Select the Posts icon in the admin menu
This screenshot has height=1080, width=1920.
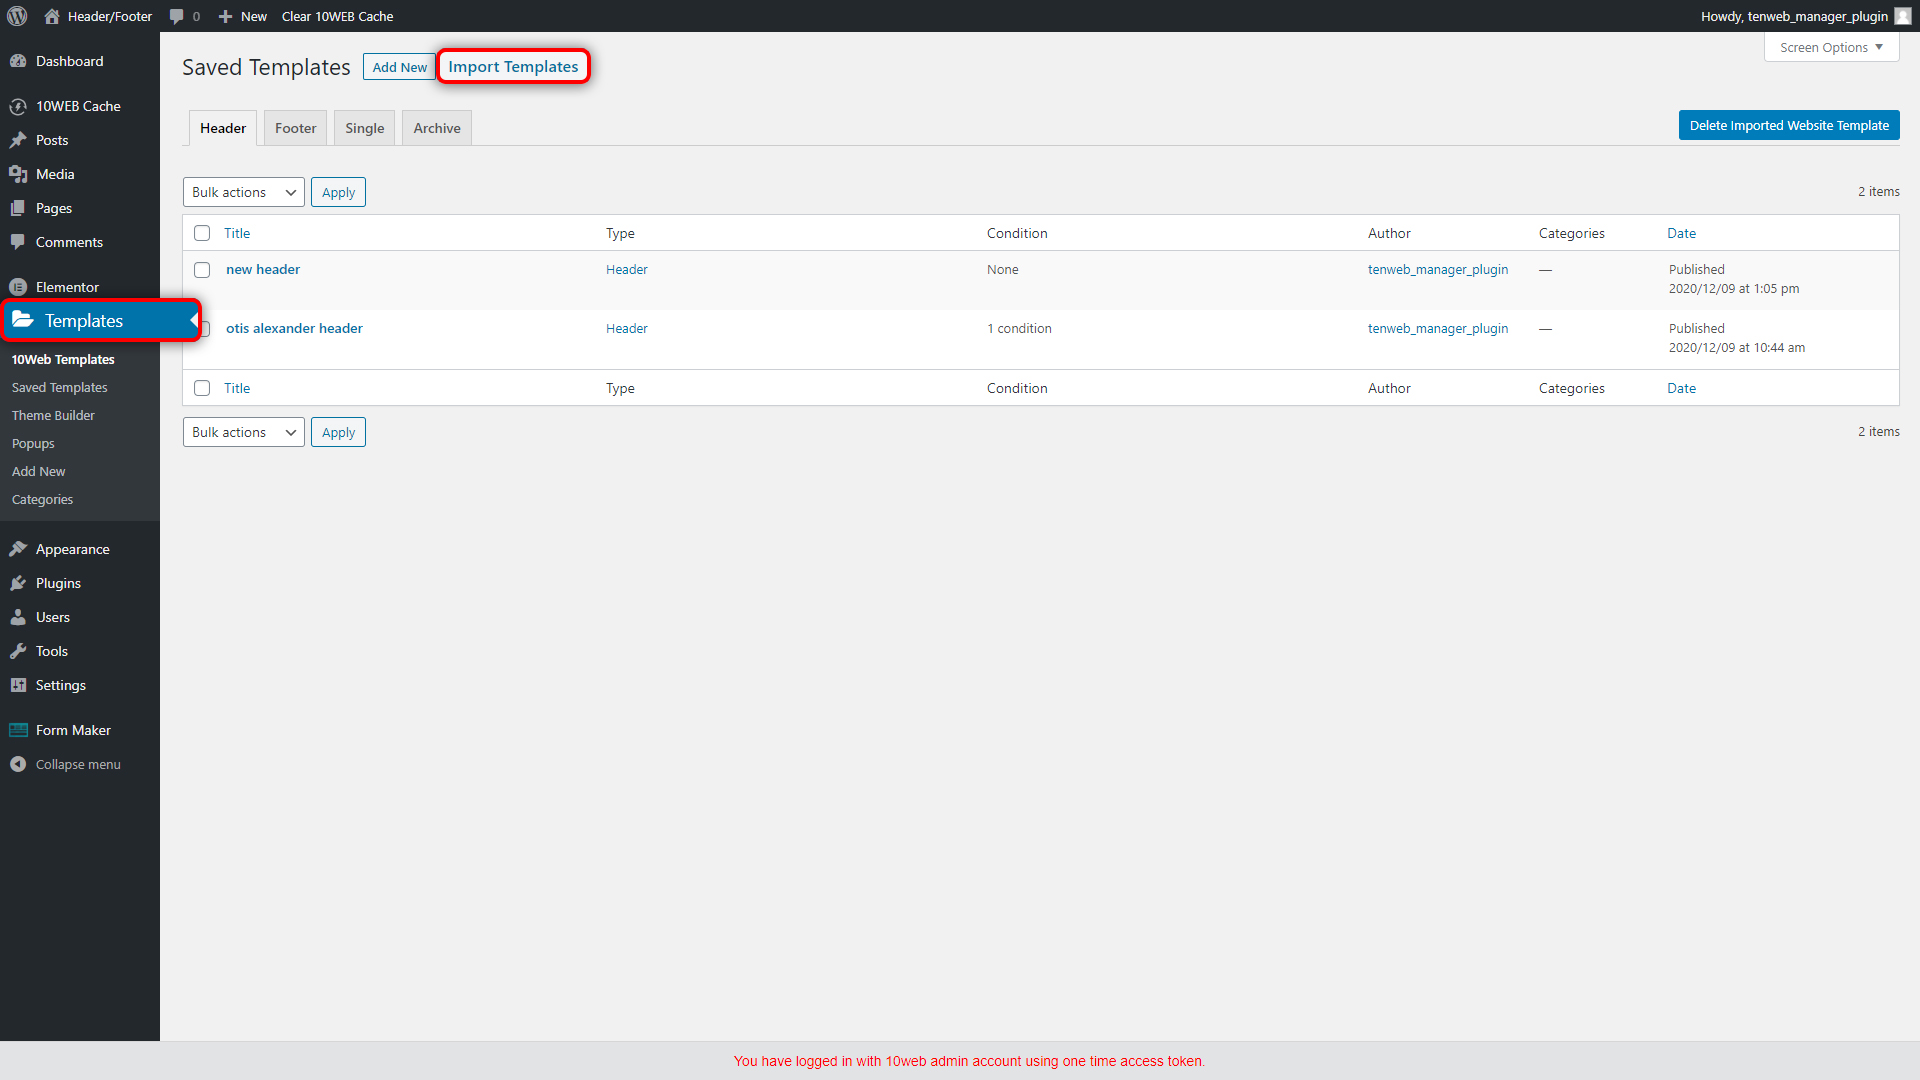pyautogui.click(x=20, y=140)
